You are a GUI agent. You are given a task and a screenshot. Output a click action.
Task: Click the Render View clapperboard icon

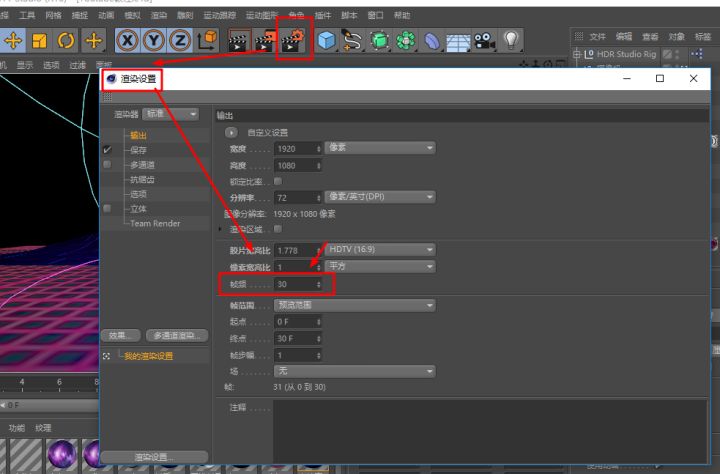[x=237, y=41]
